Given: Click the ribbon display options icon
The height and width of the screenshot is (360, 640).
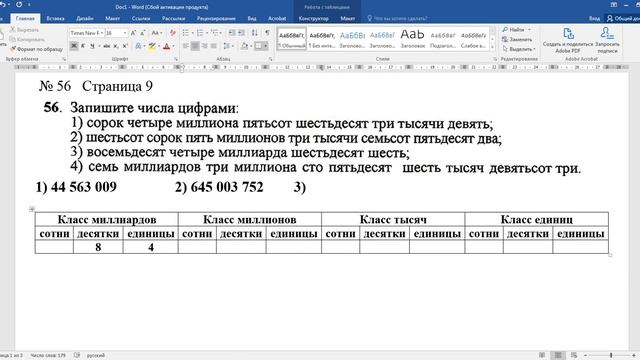Looking at the screenshot, I should [614, 5].
